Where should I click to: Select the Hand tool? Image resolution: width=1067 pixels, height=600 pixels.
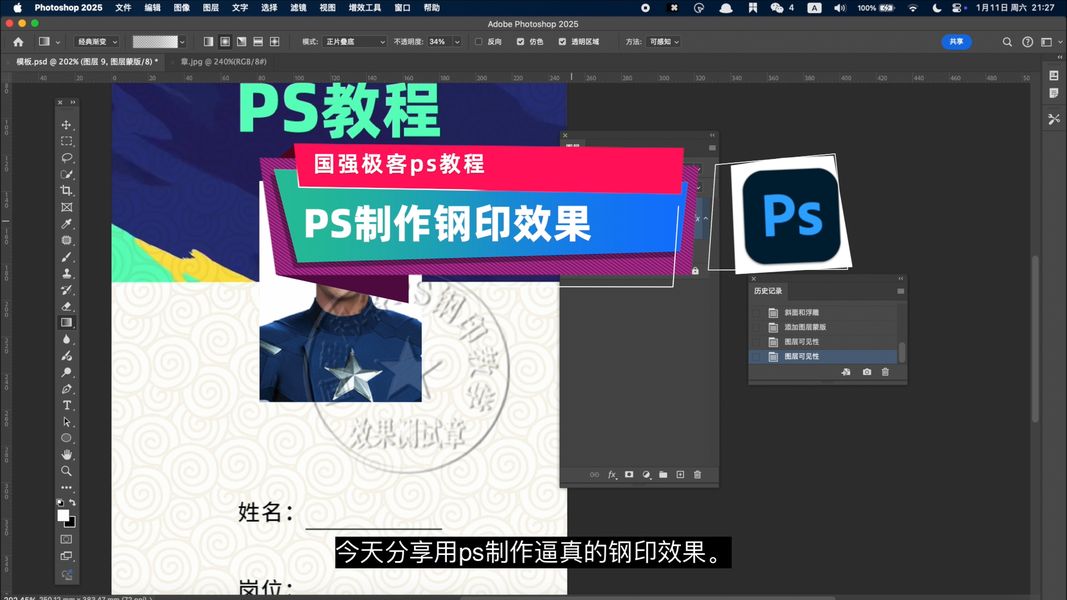(66, 454)
